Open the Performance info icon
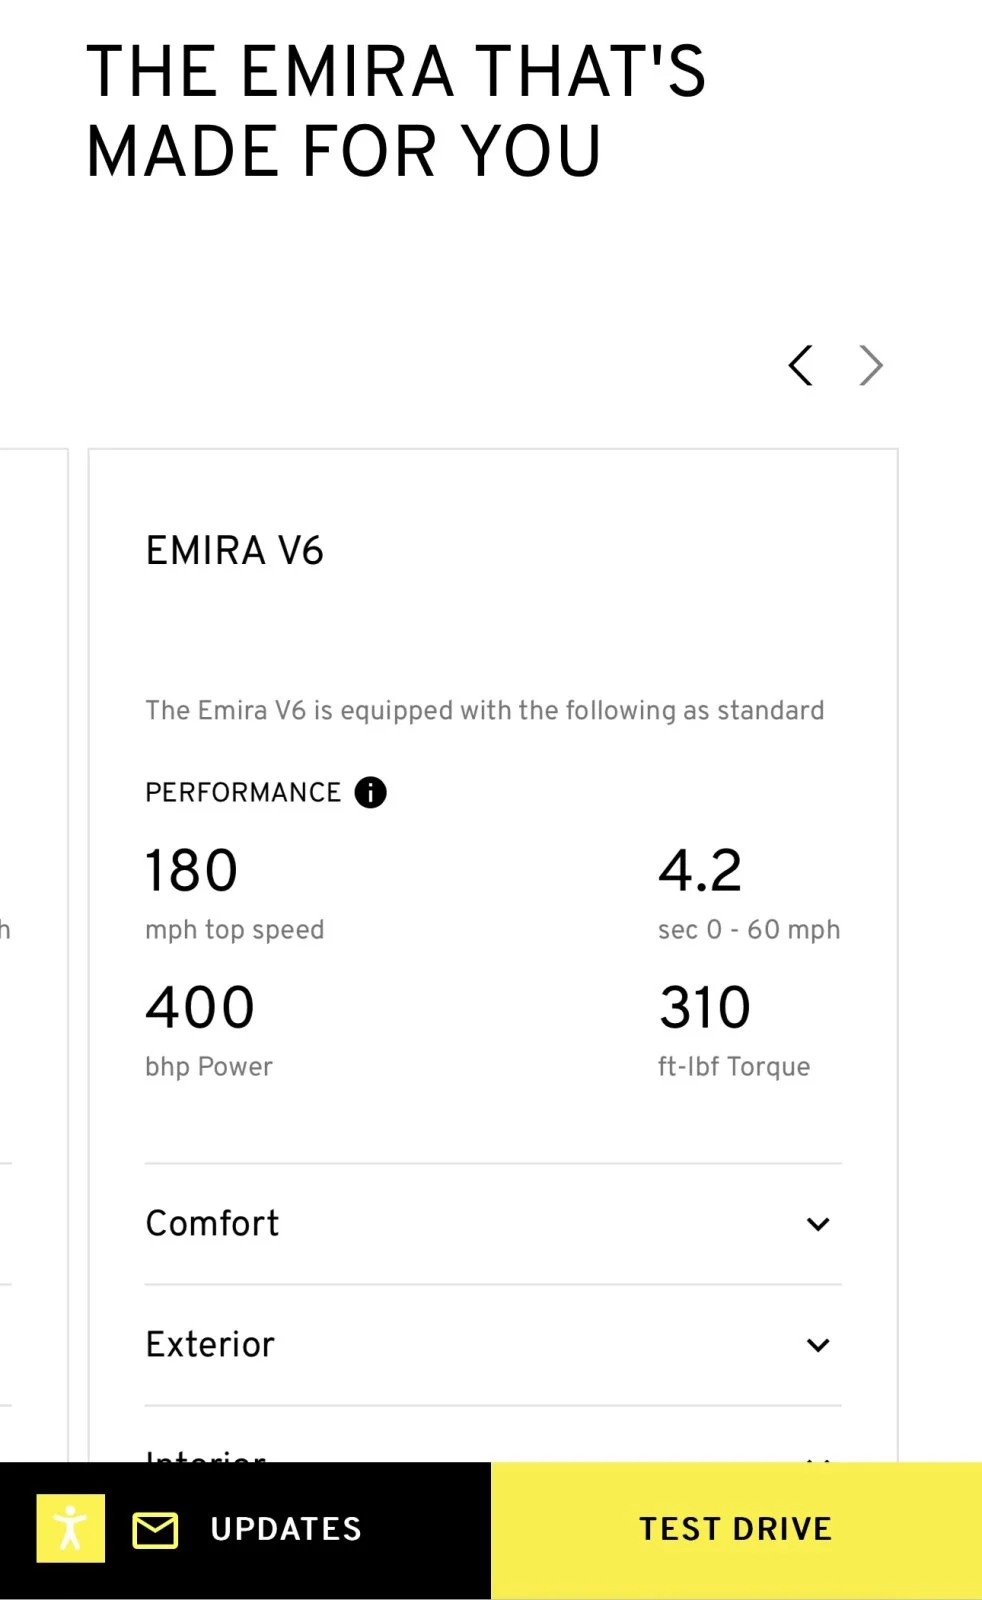This screenshot has height=1600, width=982. point(370,792)
